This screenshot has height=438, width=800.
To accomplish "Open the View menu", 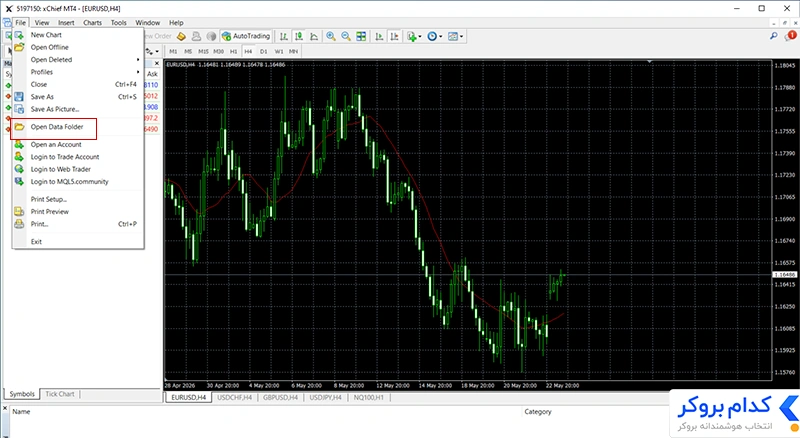I will (x=42, y=22).
